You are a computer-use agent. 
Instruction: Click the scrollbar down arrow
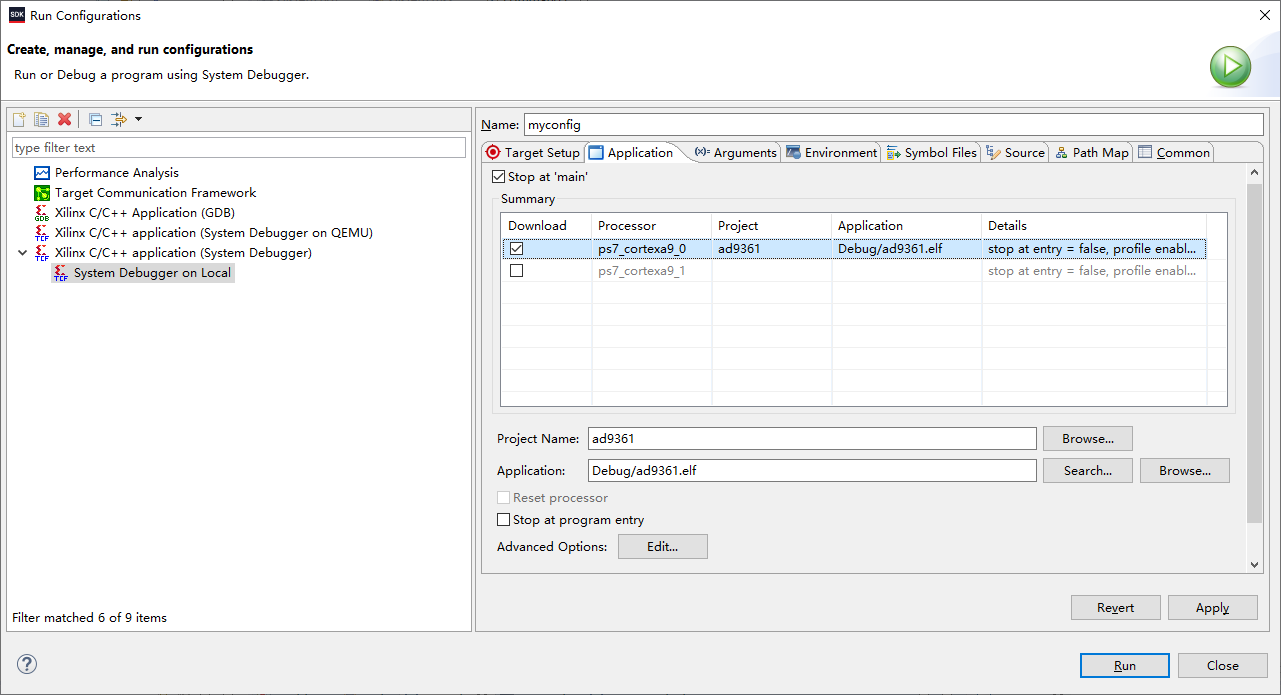(1256, 565)
